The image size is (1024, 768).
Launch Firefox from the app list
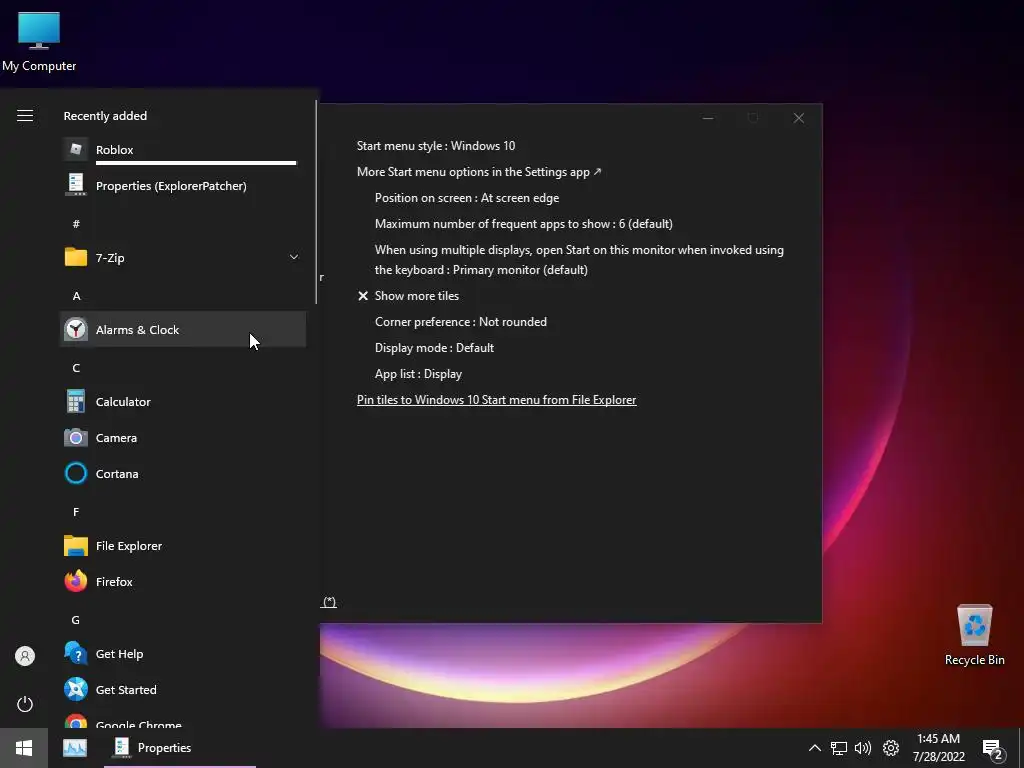182,581
